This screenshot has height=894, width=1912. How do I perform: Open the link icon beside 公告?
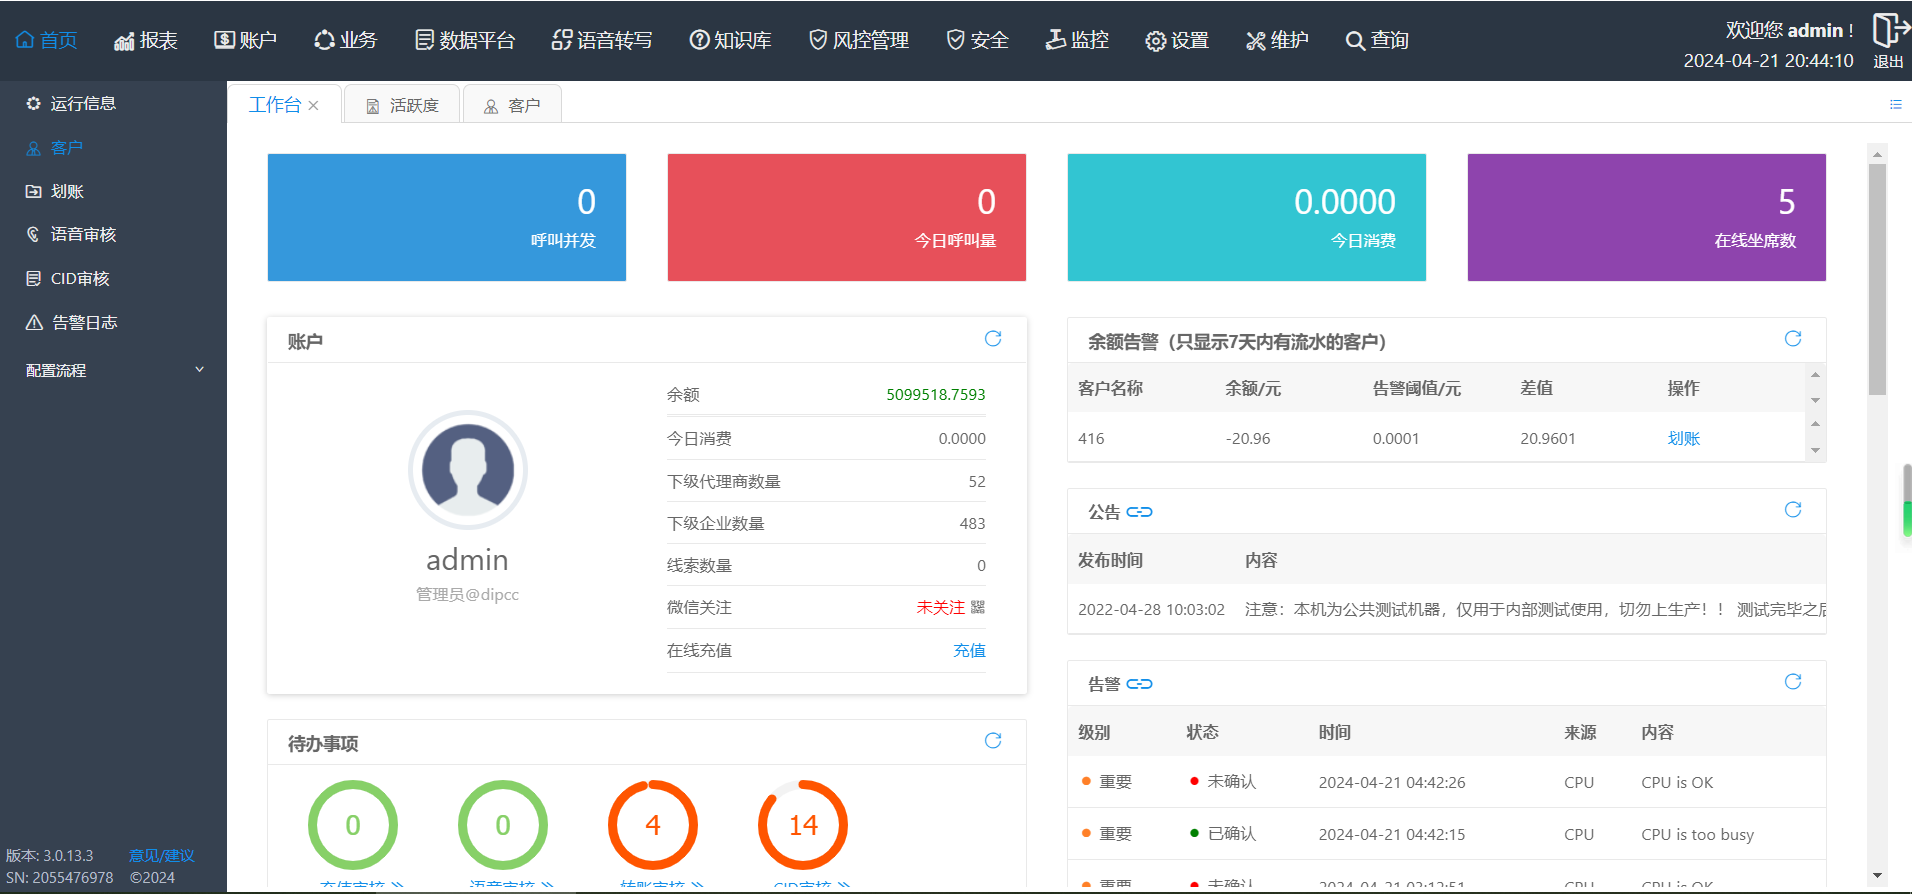coord(1139,512)
